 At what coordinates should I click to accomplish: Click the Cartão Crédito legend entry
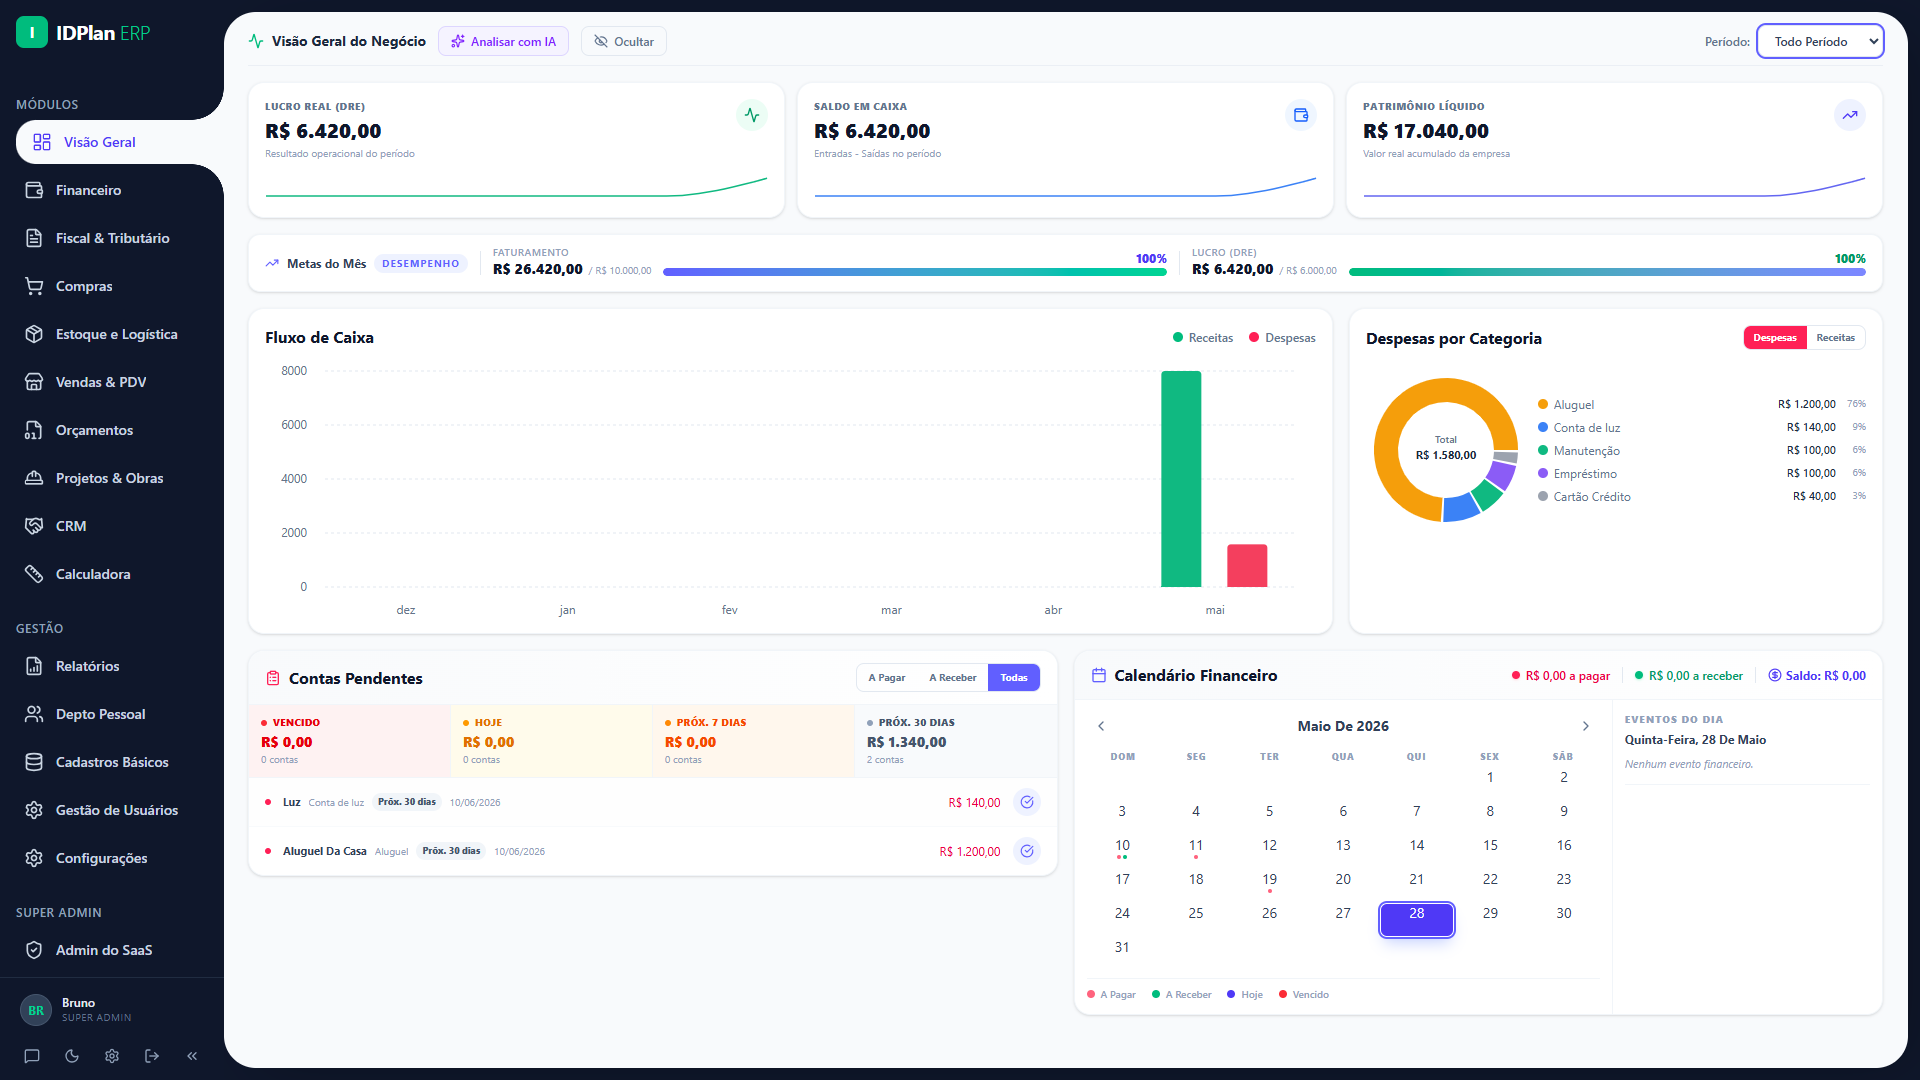(x=1592, y=497)
